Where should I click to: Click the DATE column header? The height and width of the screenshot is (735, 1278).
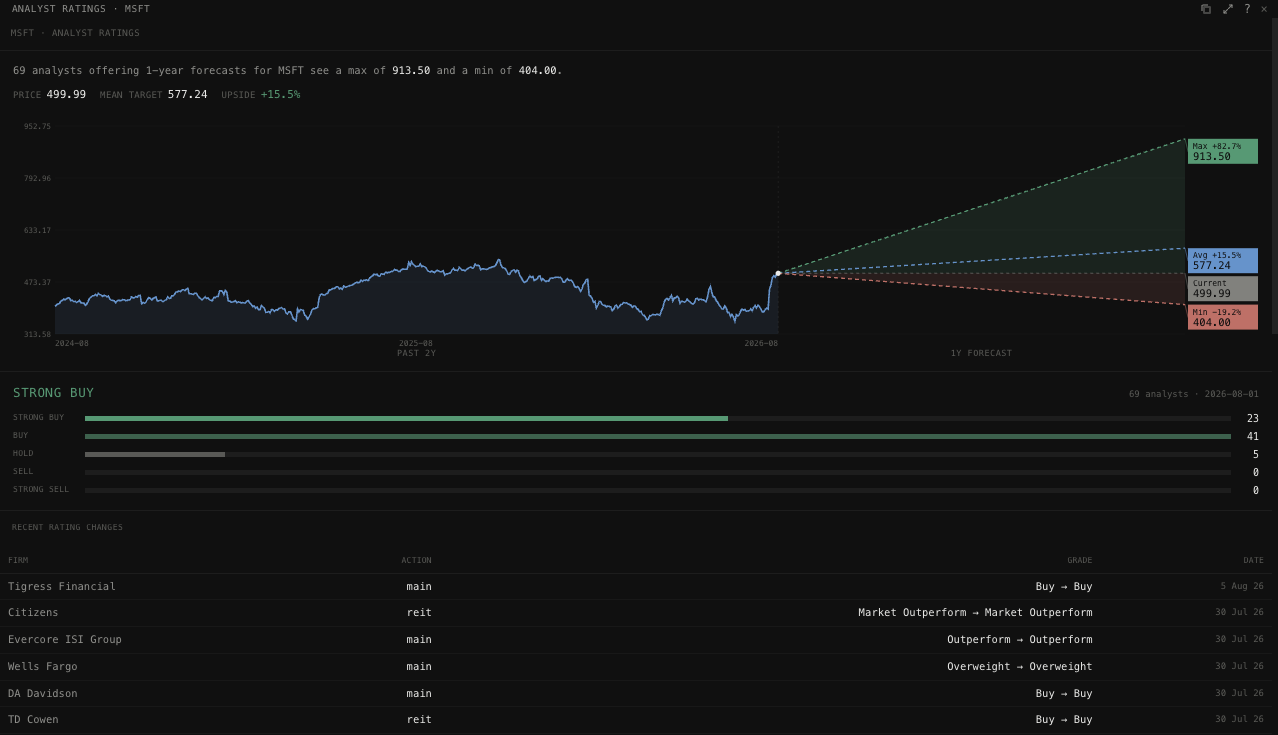pyautogui.click(x=1253, y=560)
